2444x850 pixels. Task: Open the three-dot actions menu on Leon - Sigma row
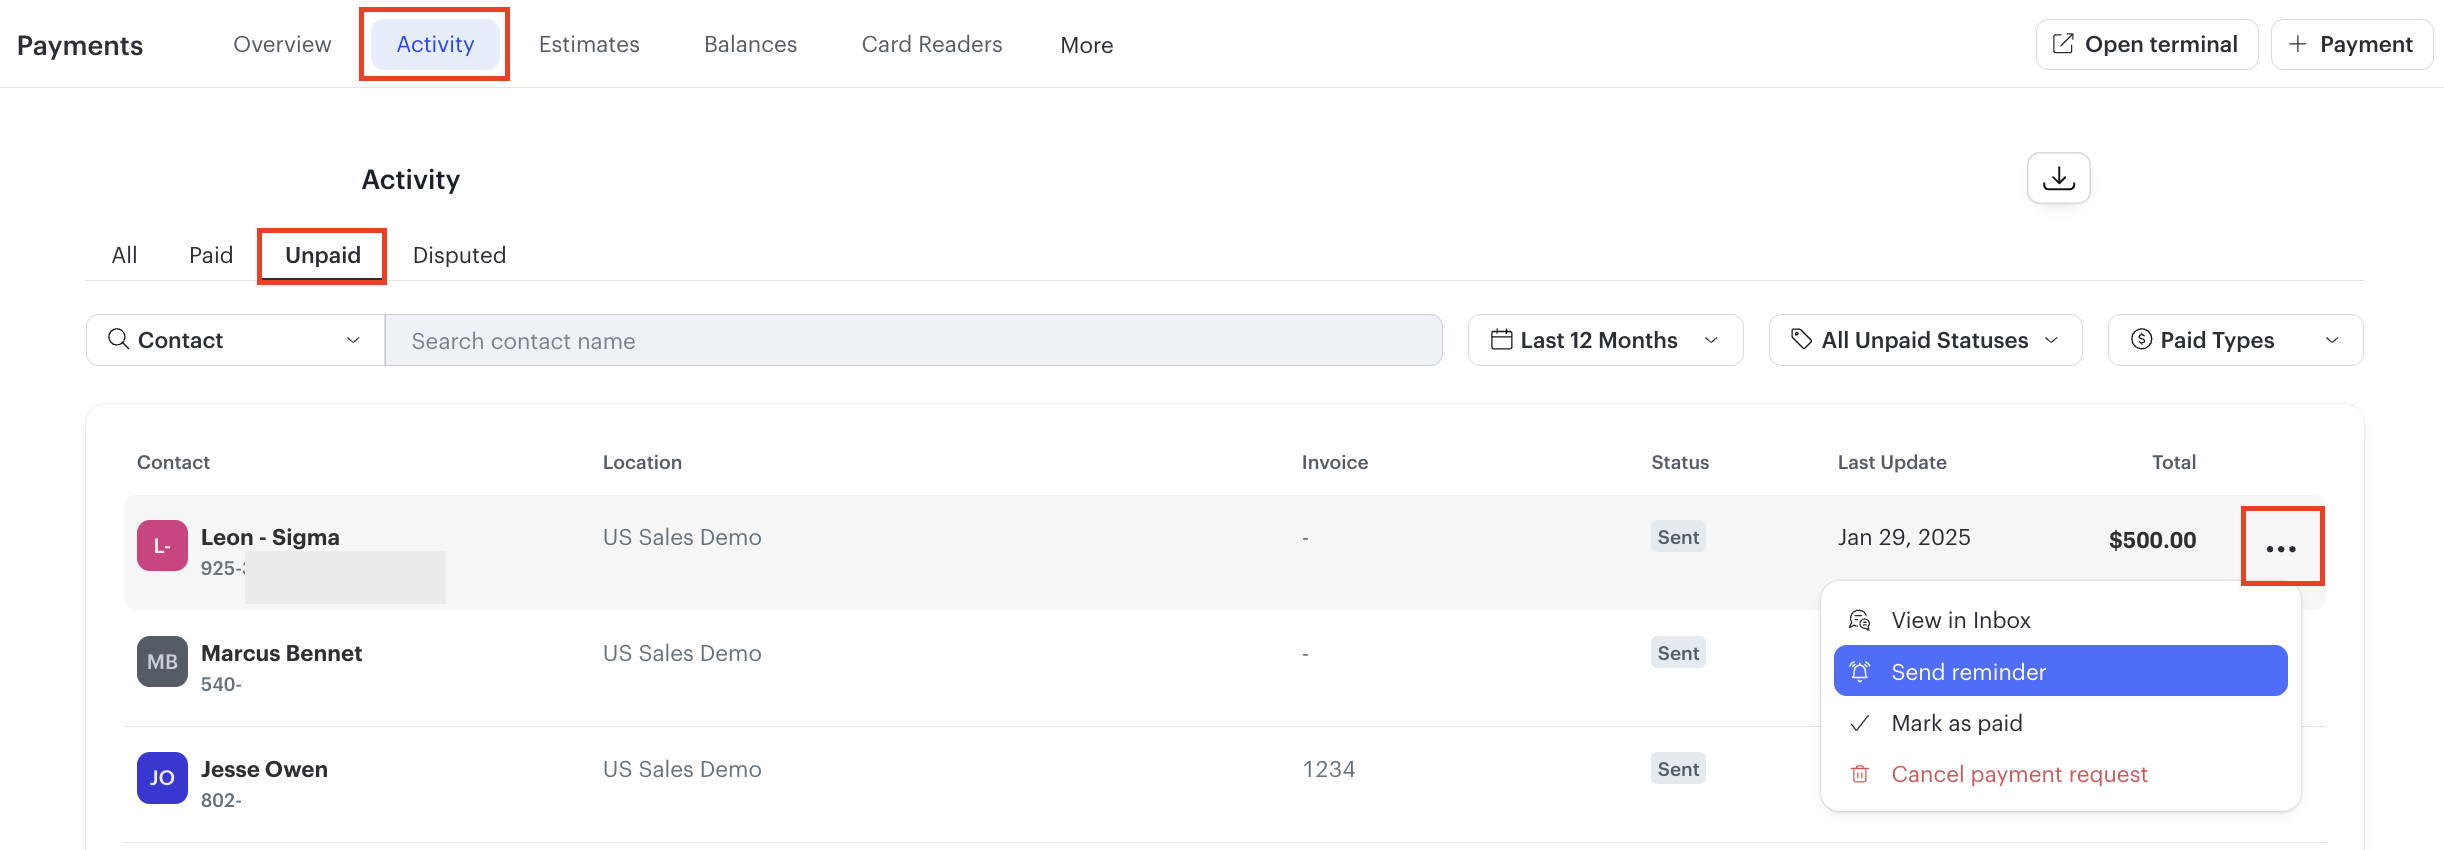2281,546
